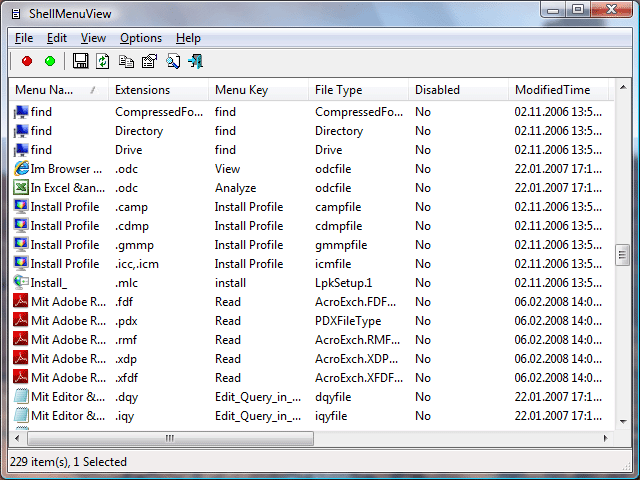This screenshot has width=640, height=480.
Task: Sort by the Menu Name column header
Action: click(58, 90)
